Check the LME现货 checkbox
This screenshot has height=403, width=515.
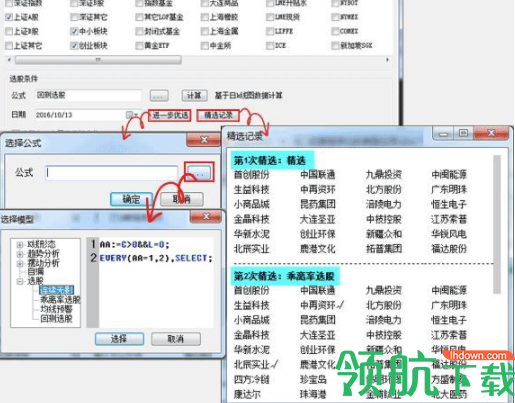[x=270, y=17]
